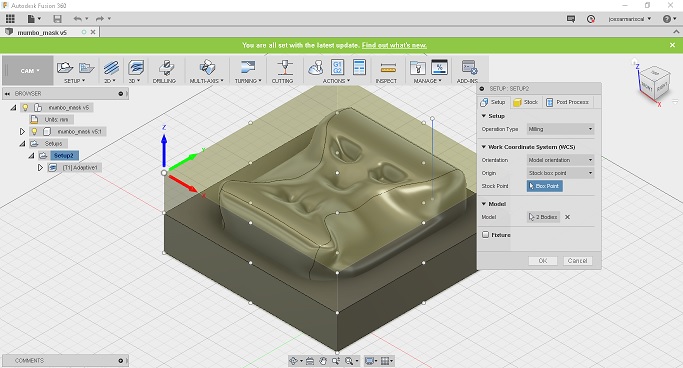
Task: Open the CAM workspace switcher dropdown
Action: click(29, 71)
